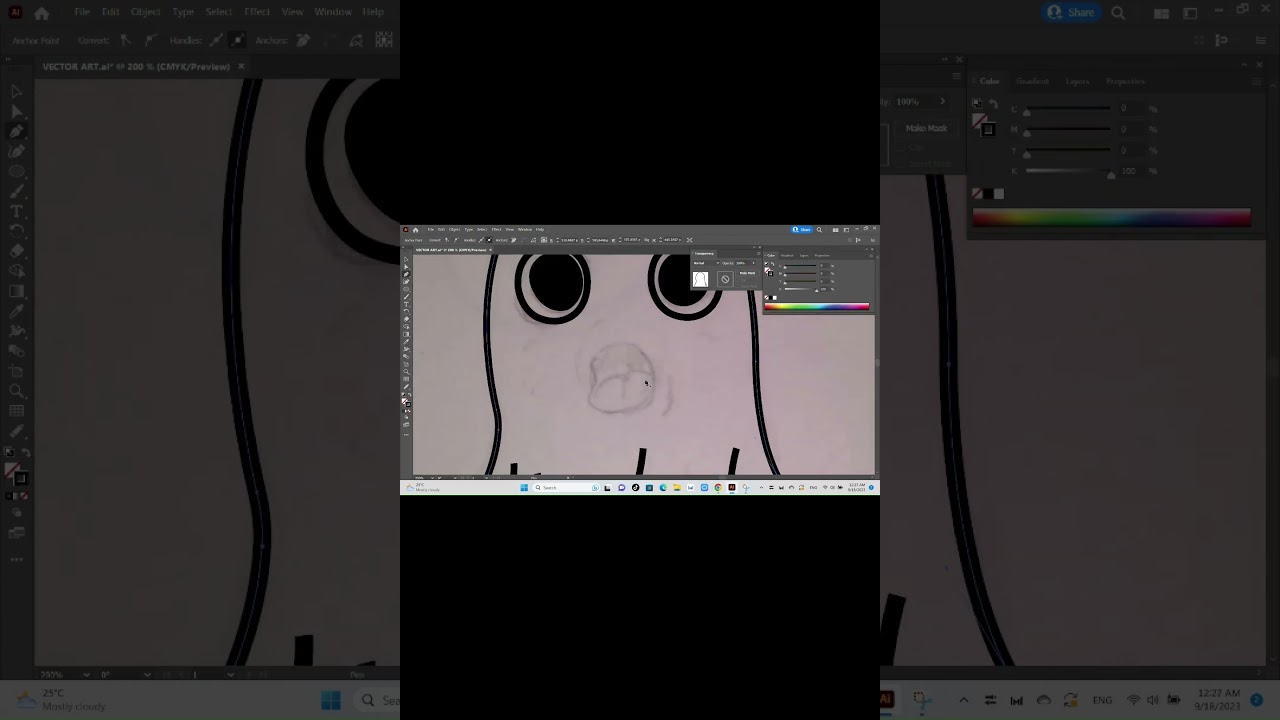The image size is (1280, 720).
Task: Open the Object menu in the sharp window
Action: [454, 230]
